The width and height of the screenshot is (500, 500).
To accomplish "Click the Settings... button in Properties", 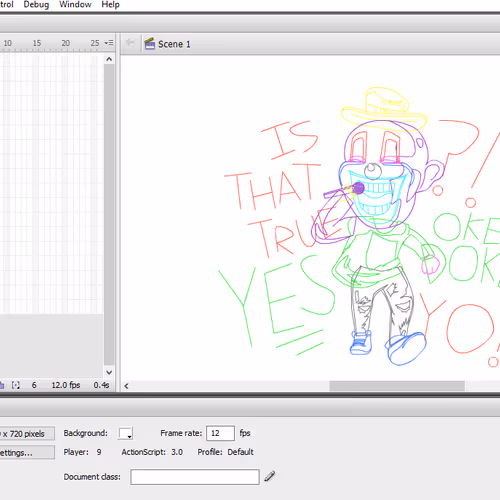I will [27, 453].
